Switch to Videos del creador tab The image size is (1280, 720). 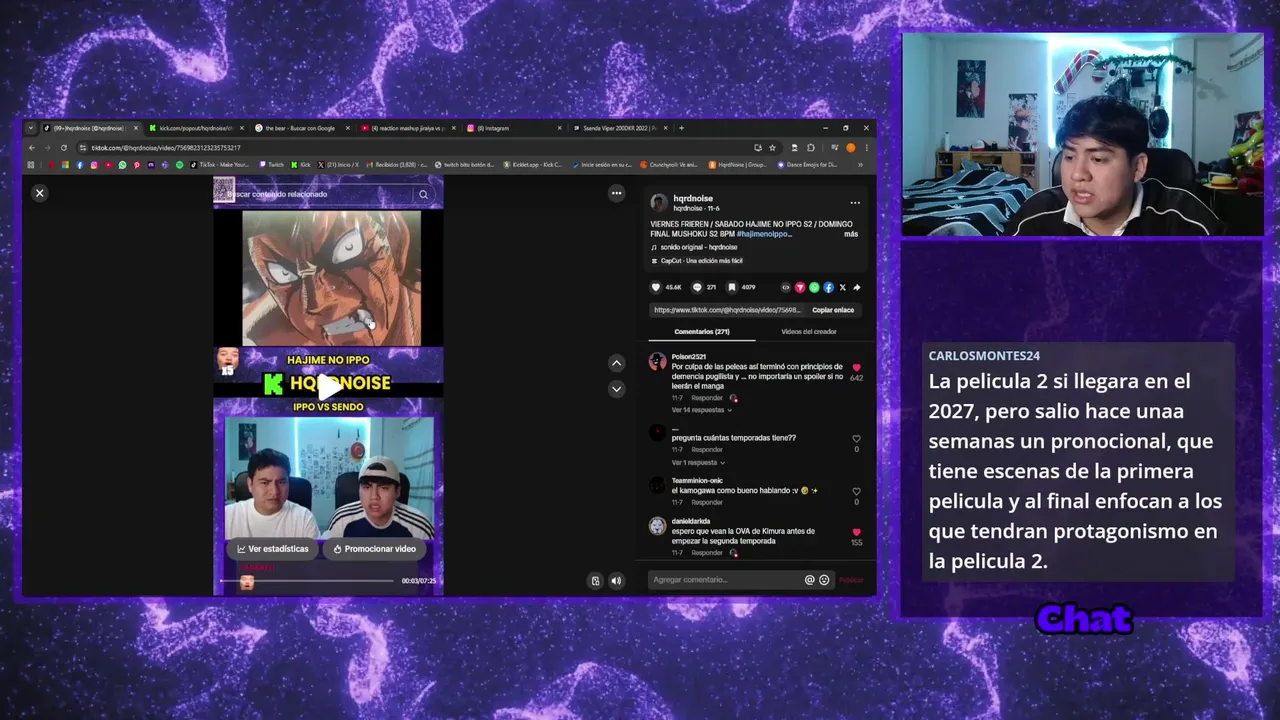pos(809,332)
